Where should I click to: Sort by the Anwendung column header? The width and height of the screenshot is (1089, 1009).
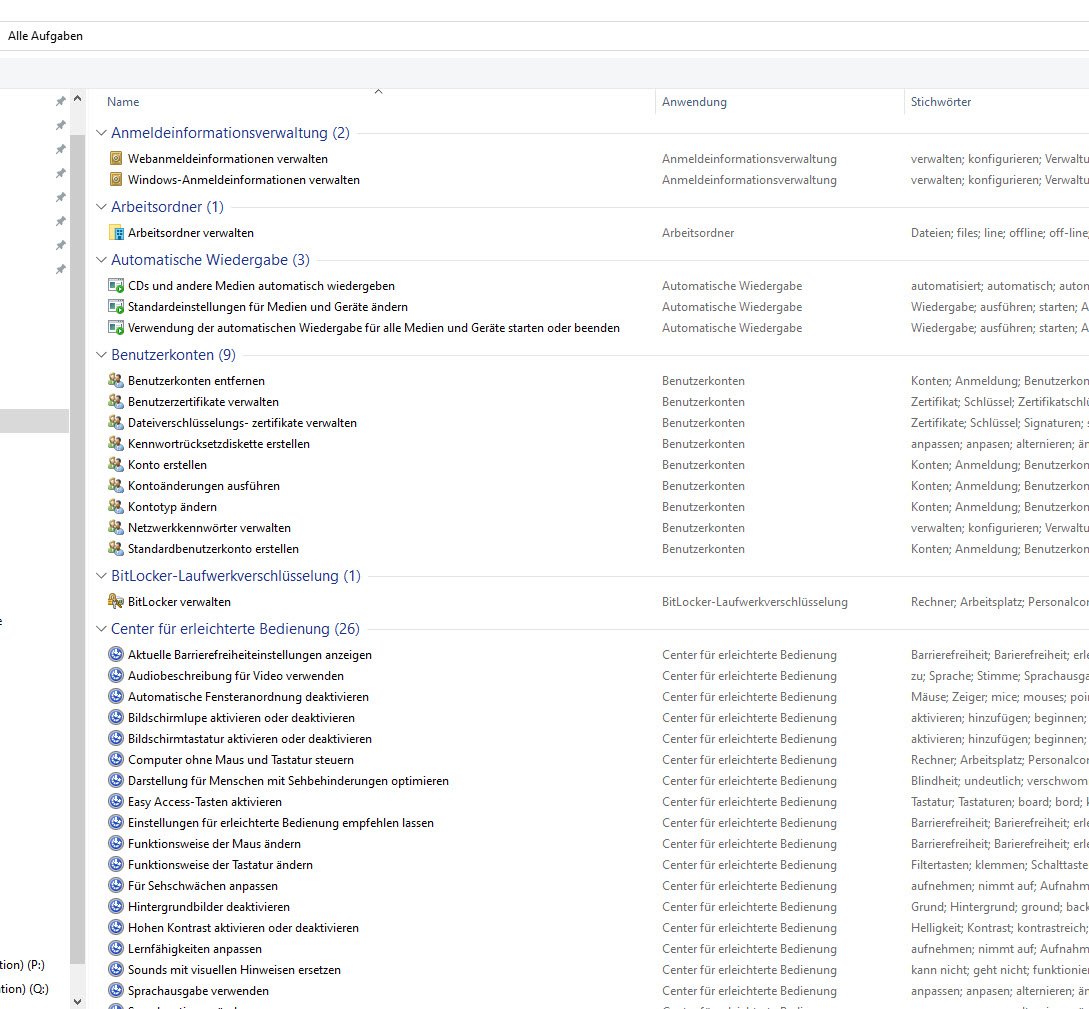coord(694,102)
